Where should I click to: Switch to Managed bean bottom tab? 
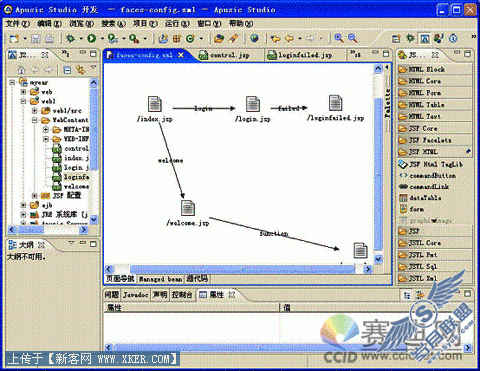pos(160,279)
